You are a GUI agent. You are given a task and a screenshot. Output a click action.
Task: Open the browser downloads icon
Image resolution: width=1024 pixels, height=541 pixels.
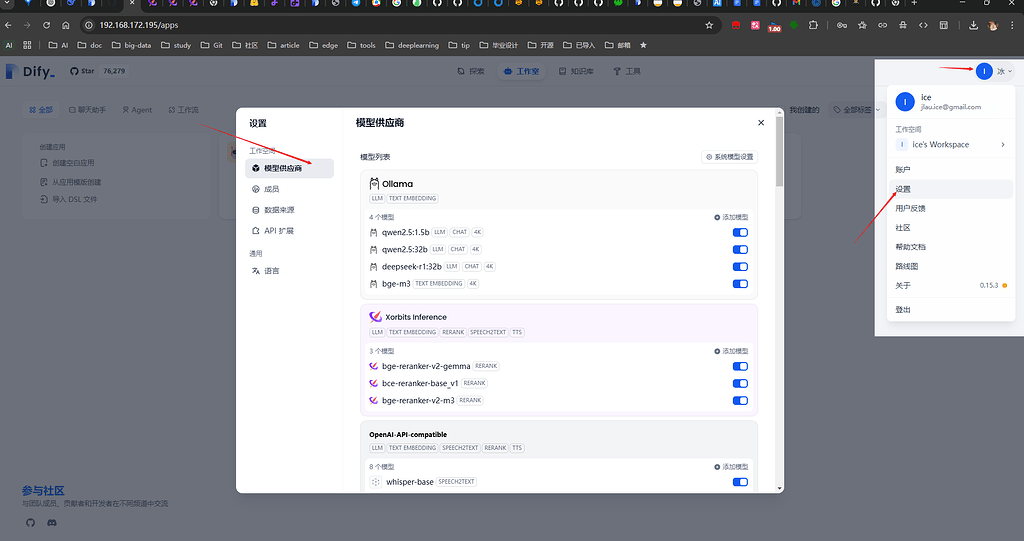click(973, 25)
